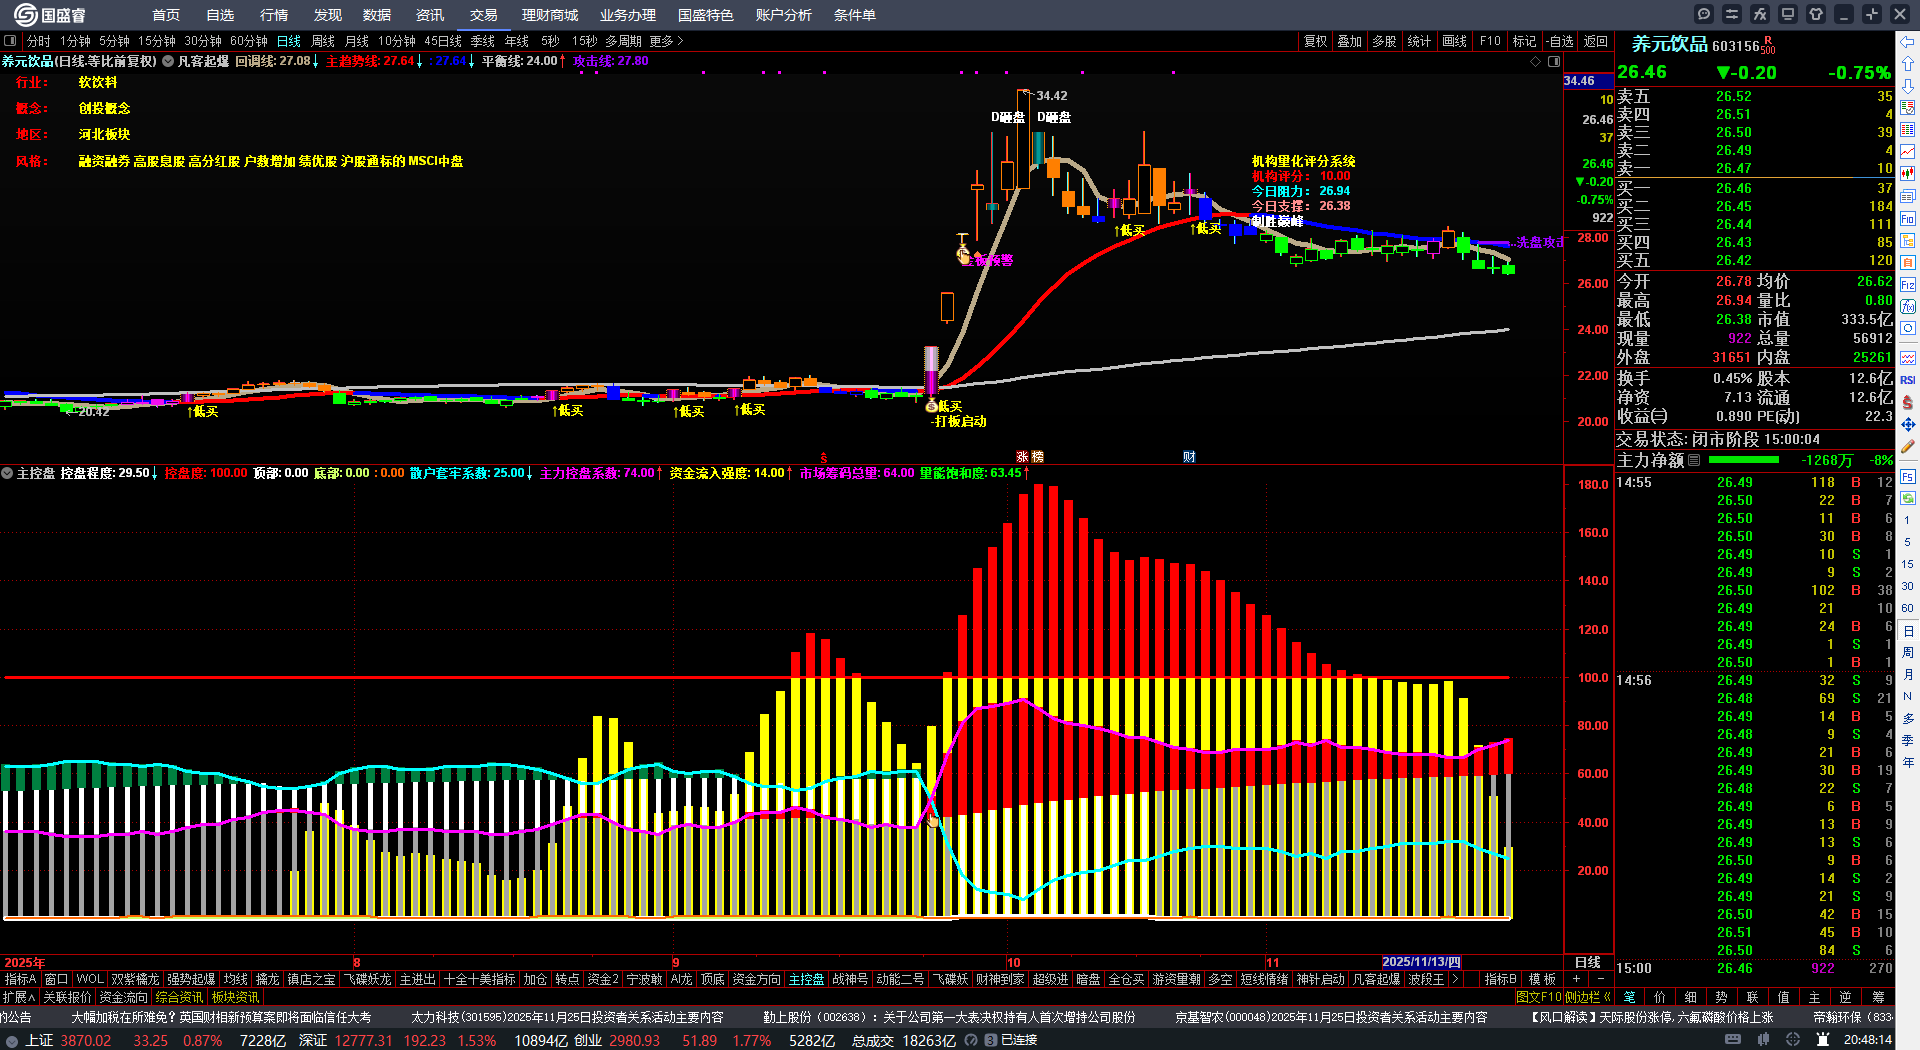The image size is (1920, 1050).
Task: Open the 统计 statistics menu
Action: 1419,41
